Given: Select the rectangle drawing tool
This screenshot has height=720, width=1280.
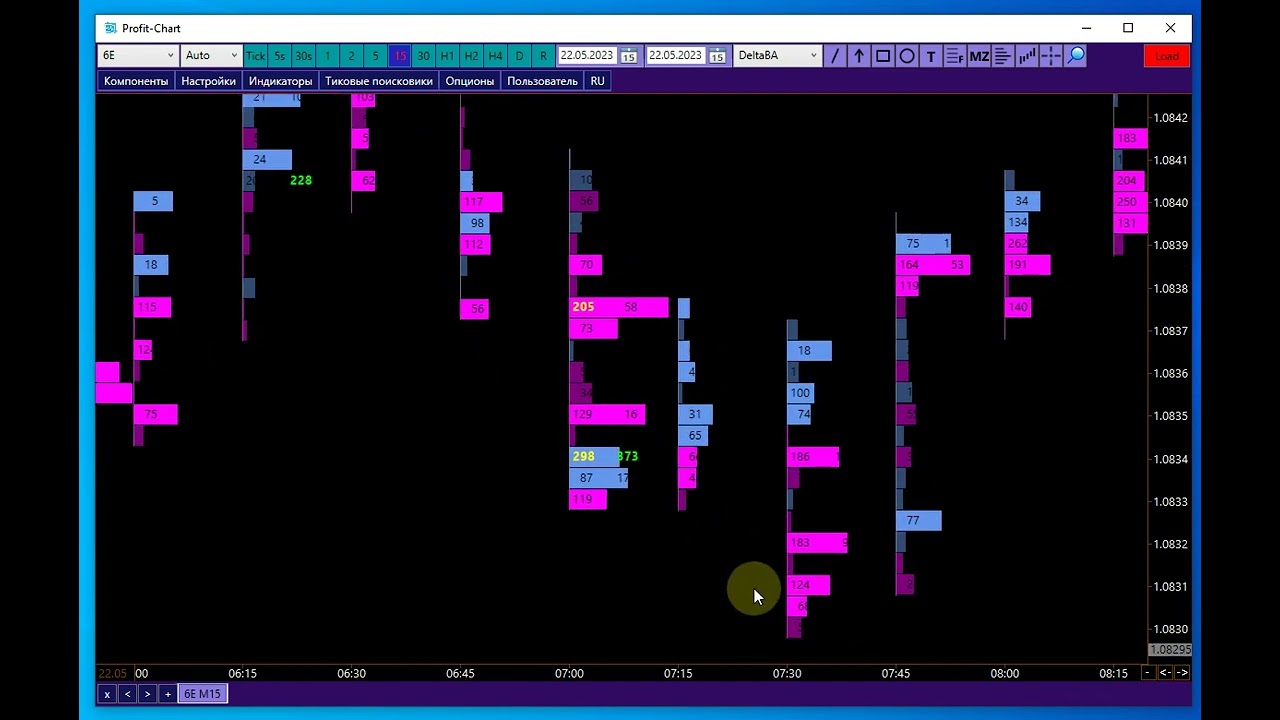Looking at the screenshot, I should pos(882,56).
